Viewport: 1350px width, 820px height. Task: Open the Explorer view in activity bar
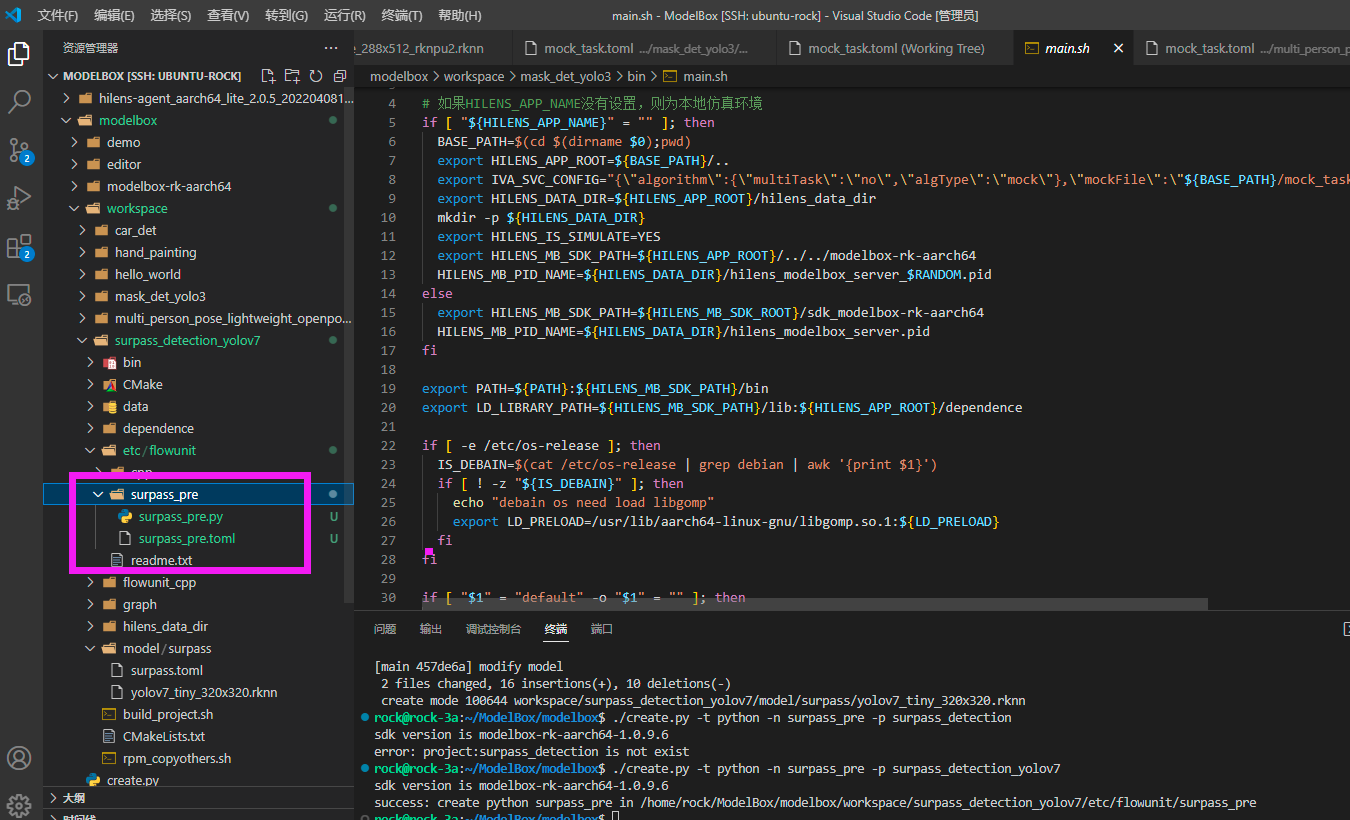click(19, 54)
